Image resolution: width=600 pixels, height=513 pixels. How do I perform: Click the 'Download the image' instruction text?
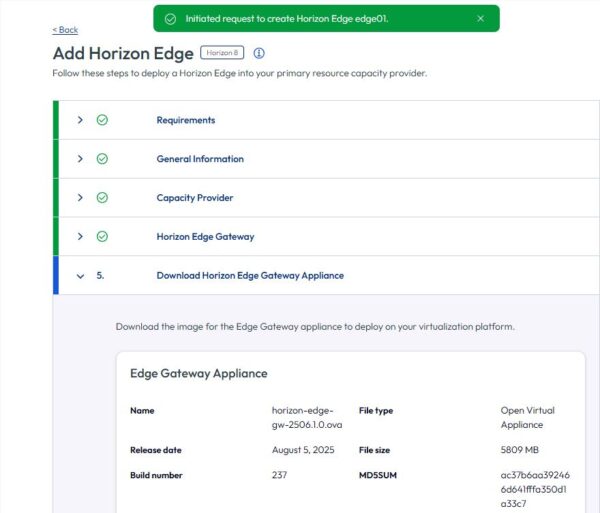click(x=315, y=327)
